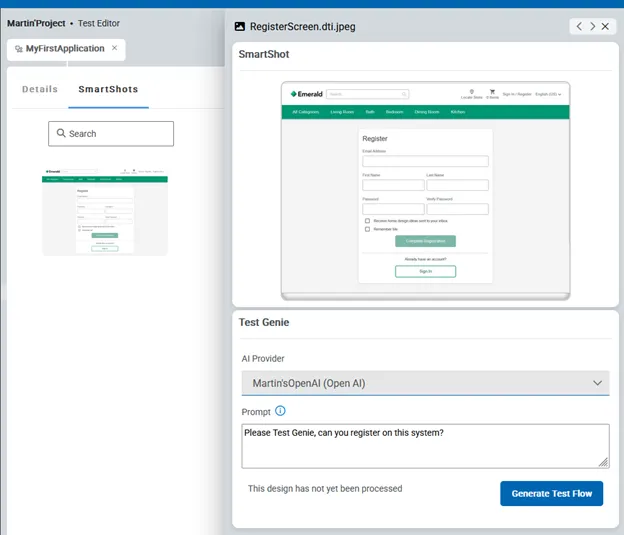This screenshot has width=624, height=535.
Task: Click the SmartShot section heading
Action: coord(264,54)
